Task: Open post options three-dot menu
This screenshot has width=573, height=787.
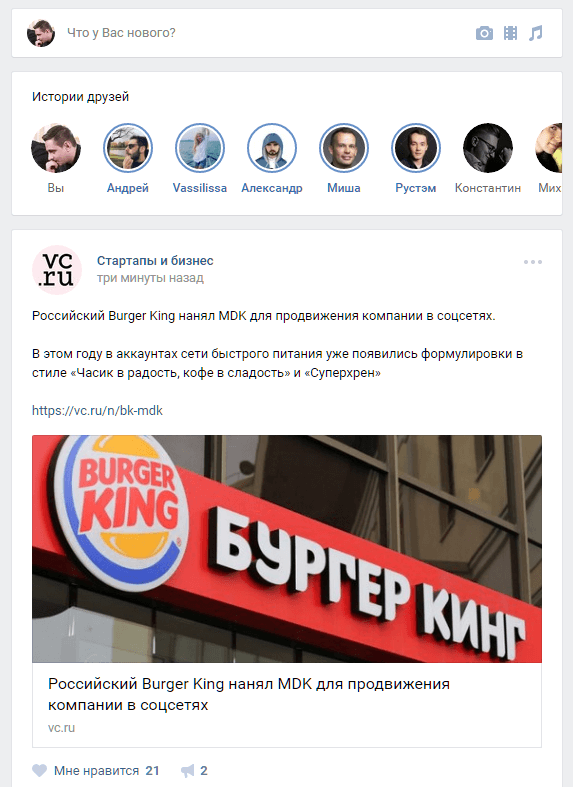Action: pos(532,262)
